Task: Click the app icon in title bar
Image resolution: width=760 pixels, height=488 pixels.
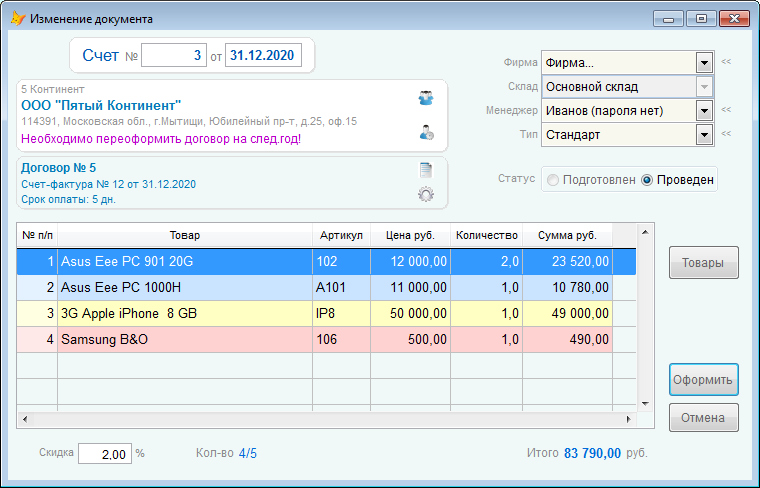Action: [x=18, y=18]
